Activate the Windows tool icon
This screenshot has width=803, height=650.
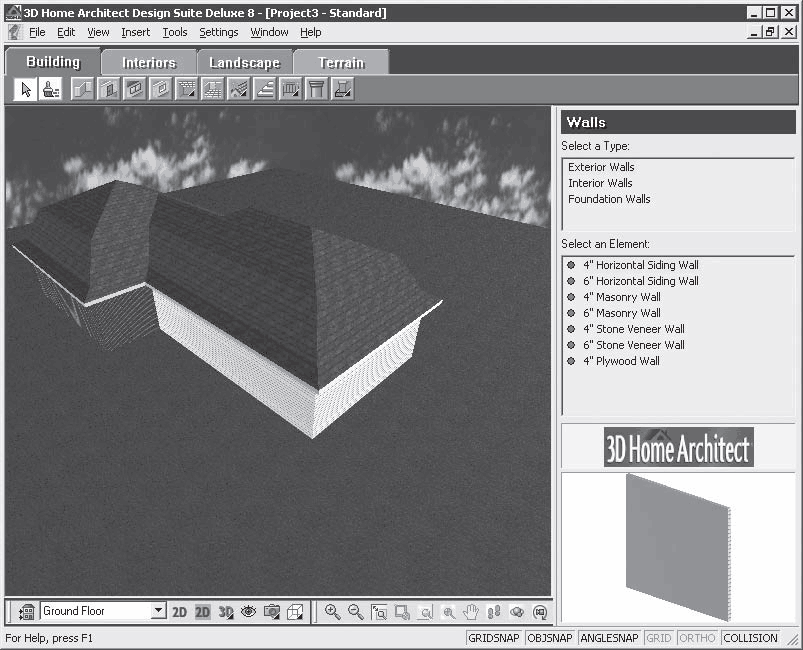[x=135, y=90]
